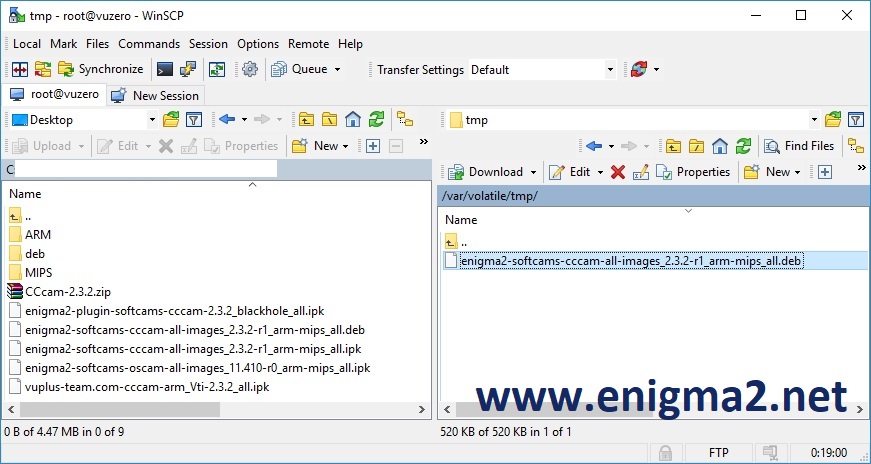This screenshot has height=464, width=871.
Task: Click remote panel filter icon
Action: point(856,119)
